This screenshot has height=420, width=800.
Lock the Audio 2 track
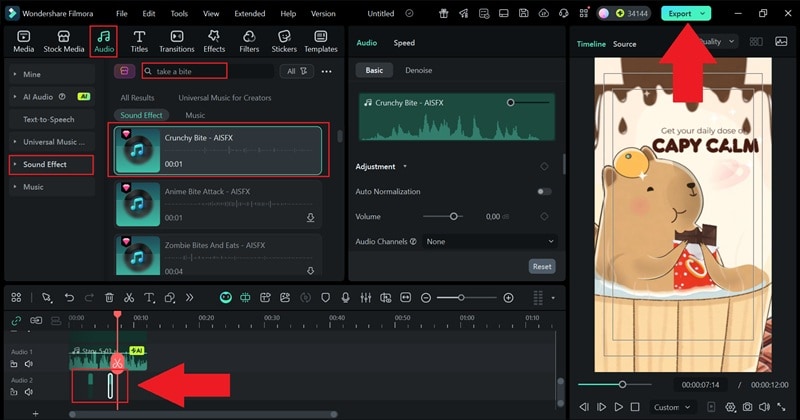click(14, 392)
